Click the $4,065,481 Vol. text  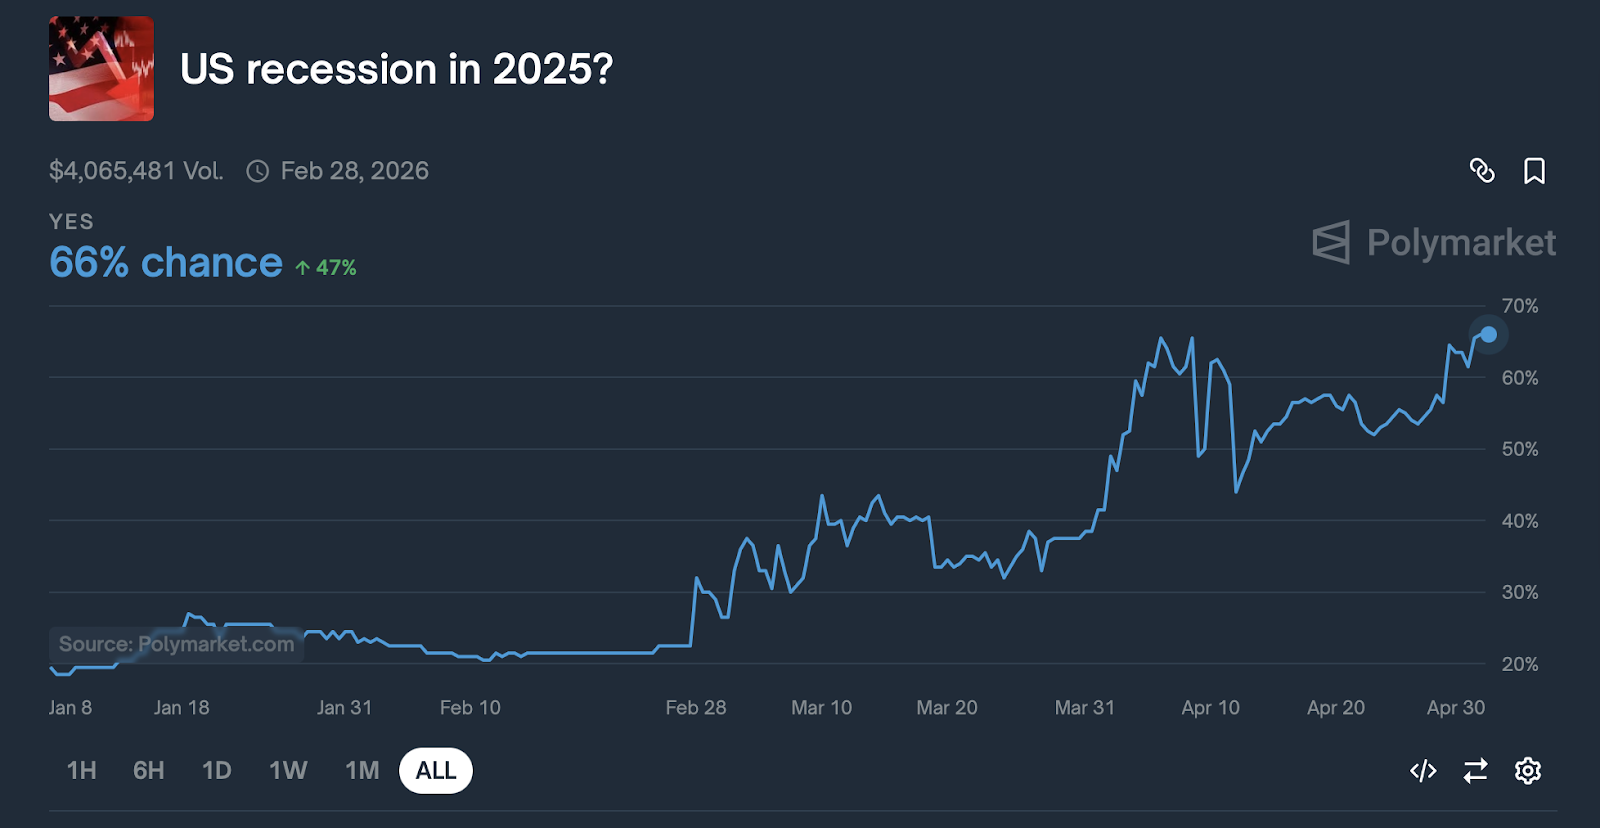[x=136, y=171]
